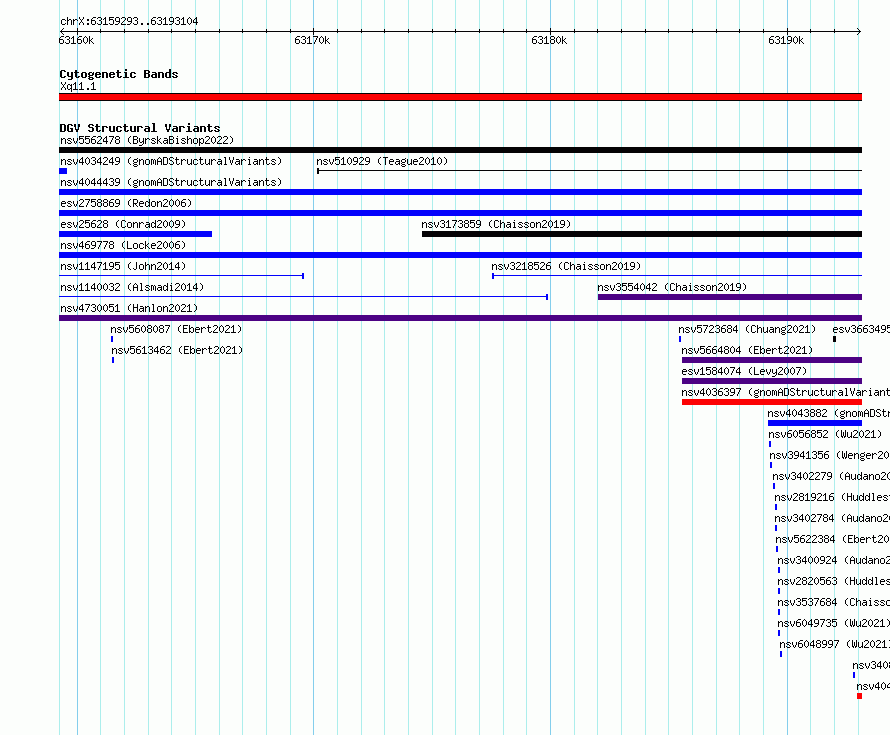Click the 63170k ruler tick label
Screen dimensions: 890x735
312,40
